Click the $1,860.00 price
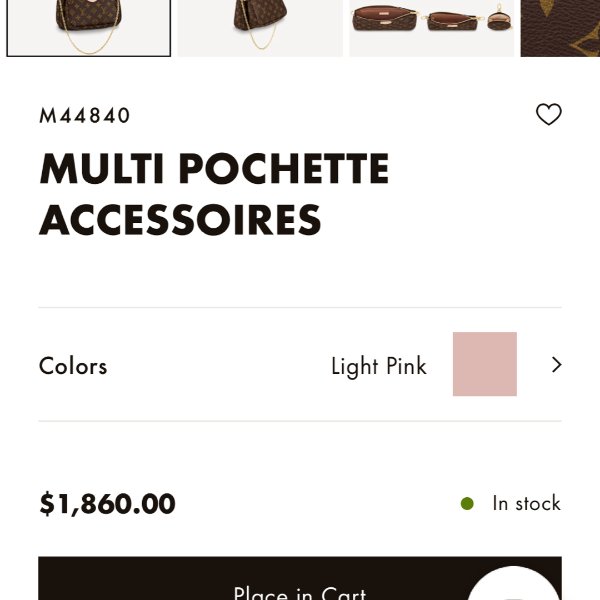 (x=108, y=504)
